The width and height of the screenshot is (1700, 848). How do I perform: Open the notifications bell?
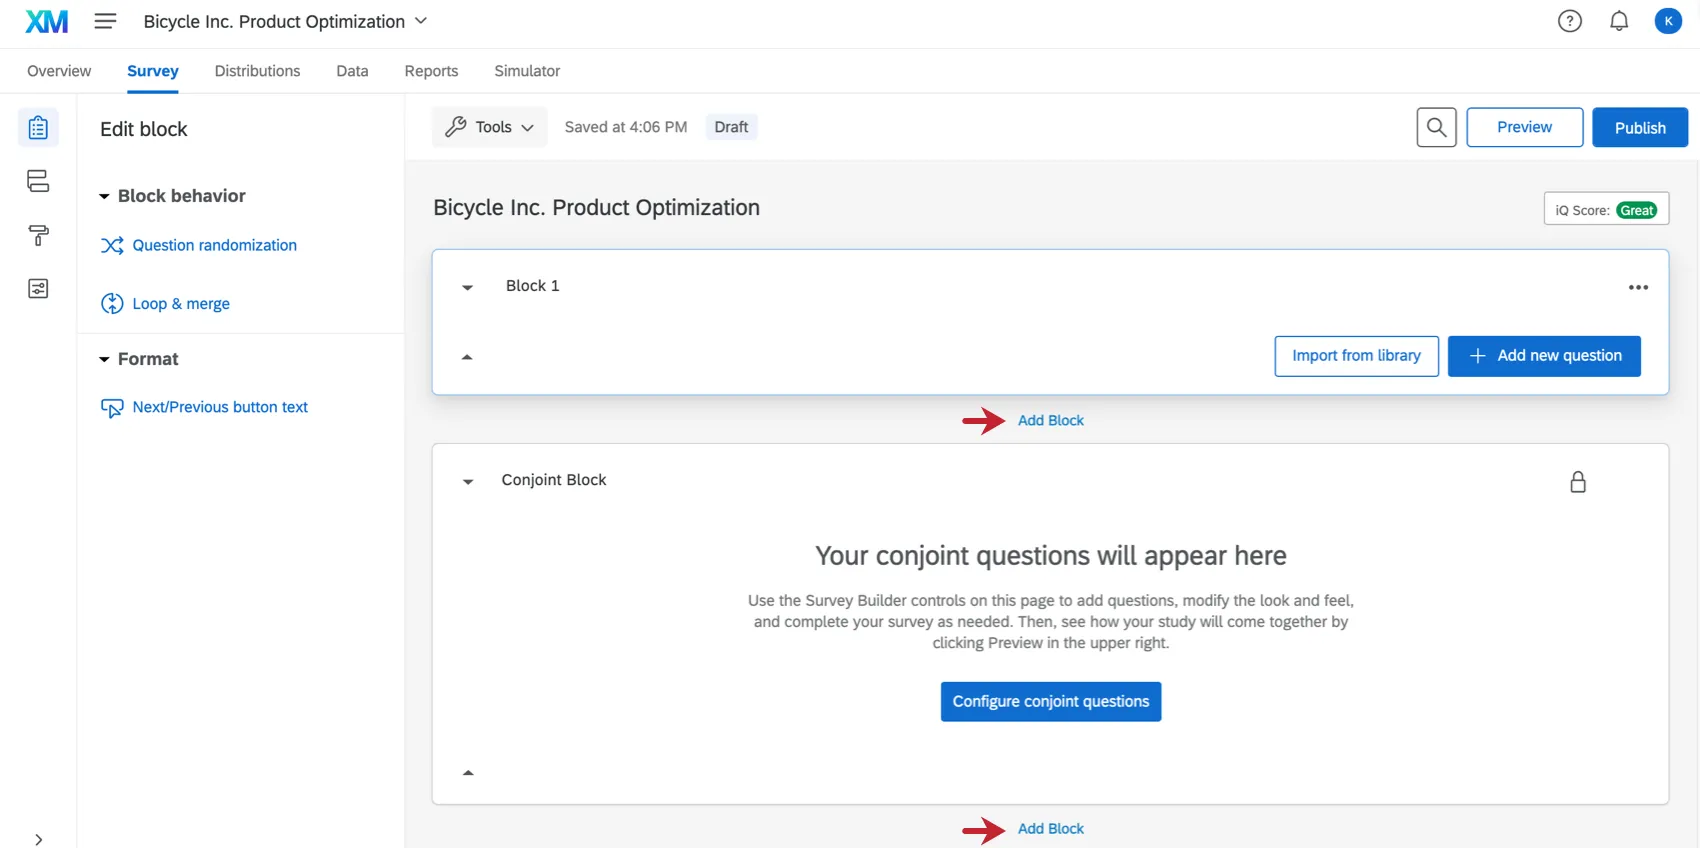coord(1618,21)
